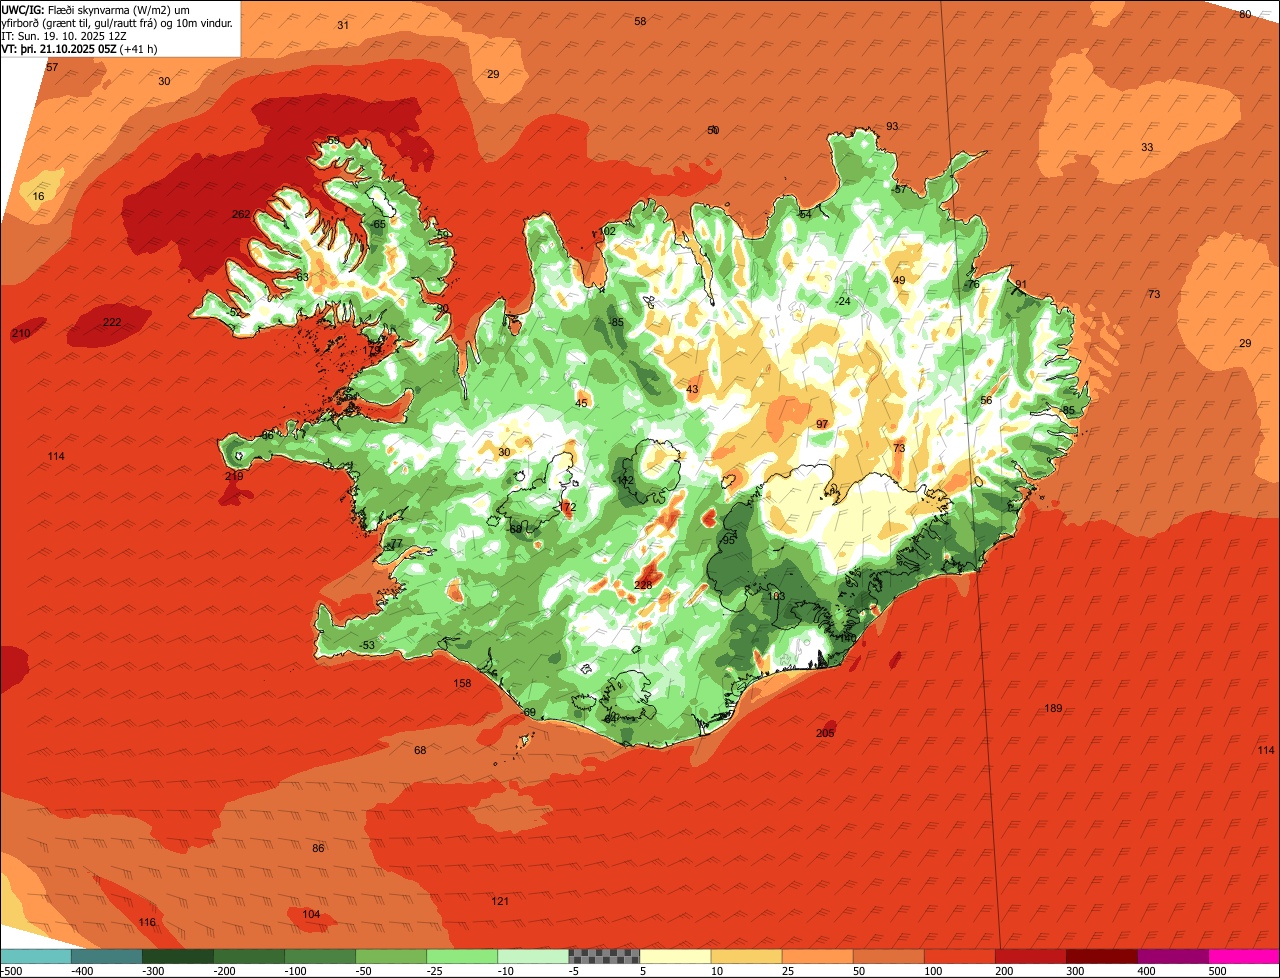1280x978 pixels.
Task: Click the 222 value on the map
Action: click(x=112, y=322)
